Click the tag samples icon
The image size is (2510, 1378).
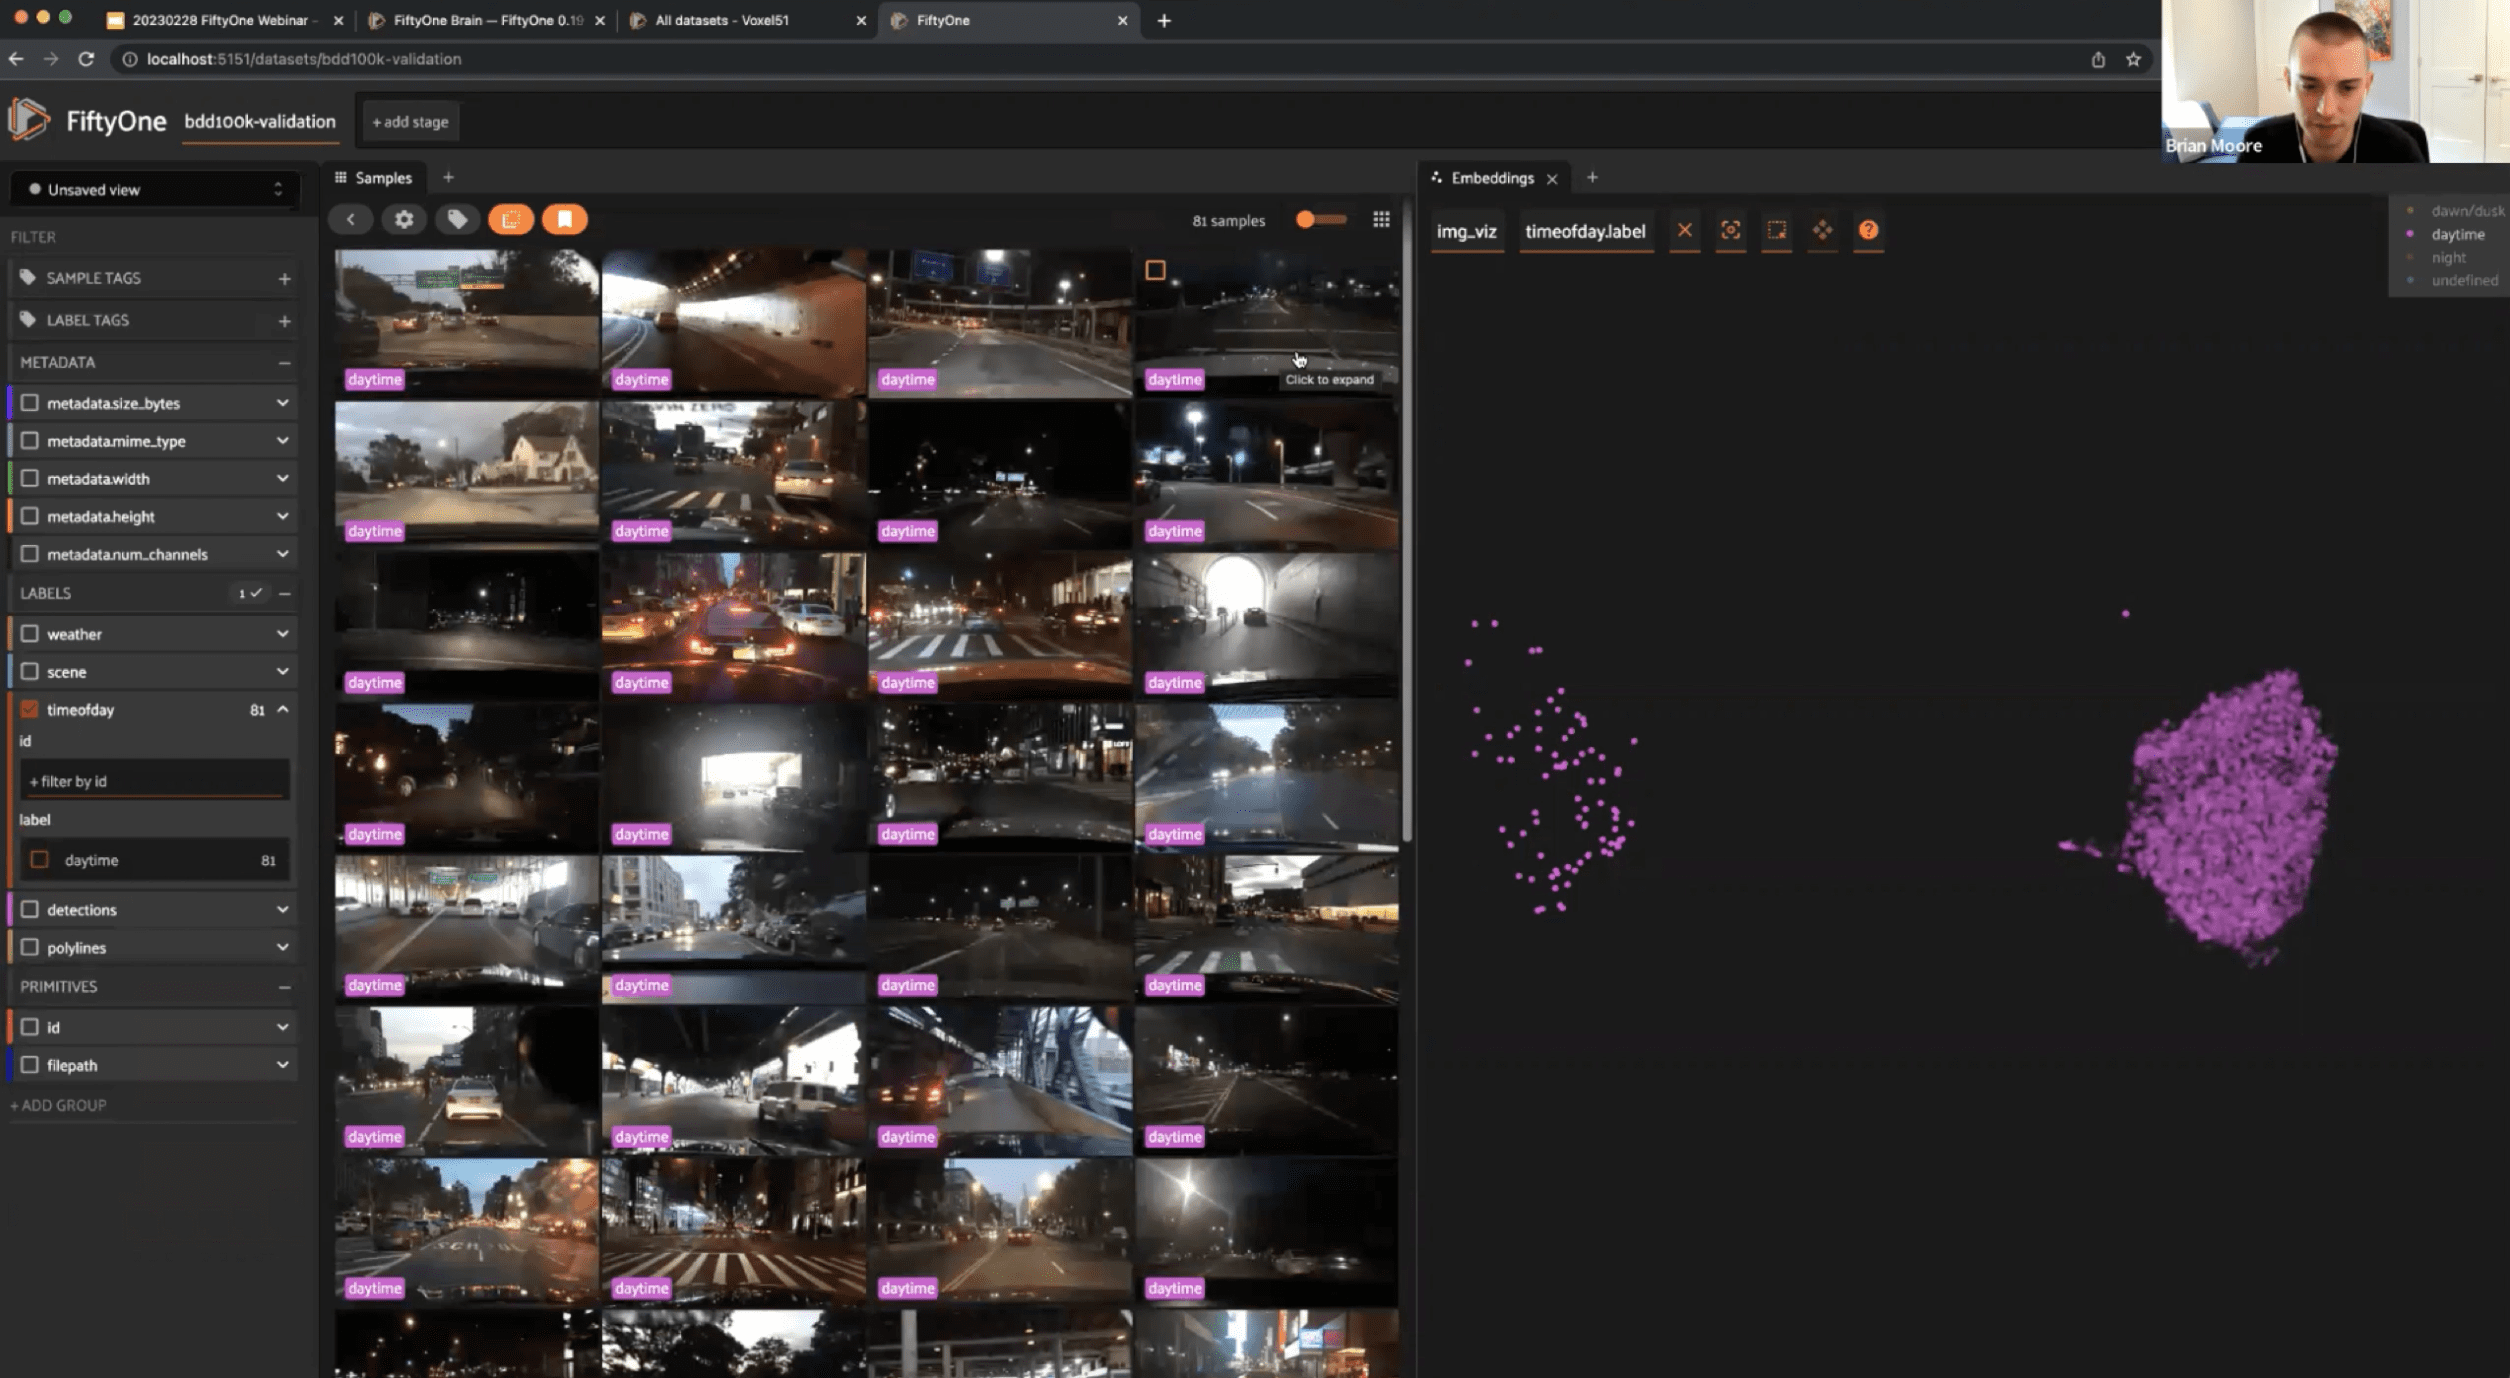[x=457, y=219]
